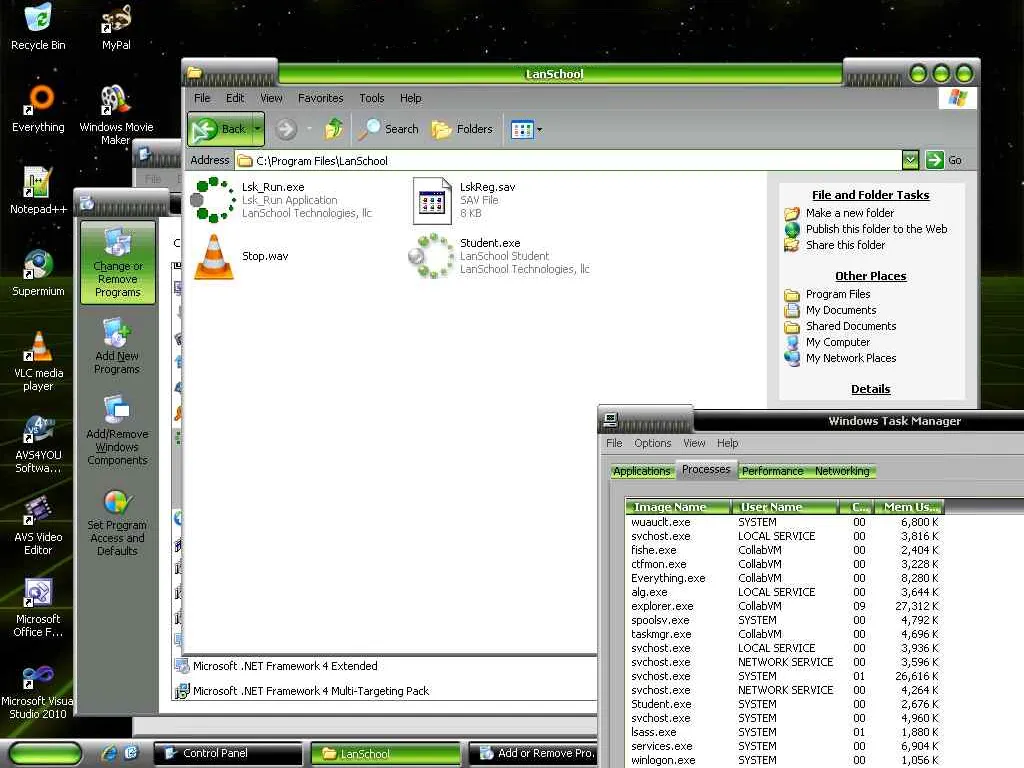Select the Everything.exe process row

(784, 578)
